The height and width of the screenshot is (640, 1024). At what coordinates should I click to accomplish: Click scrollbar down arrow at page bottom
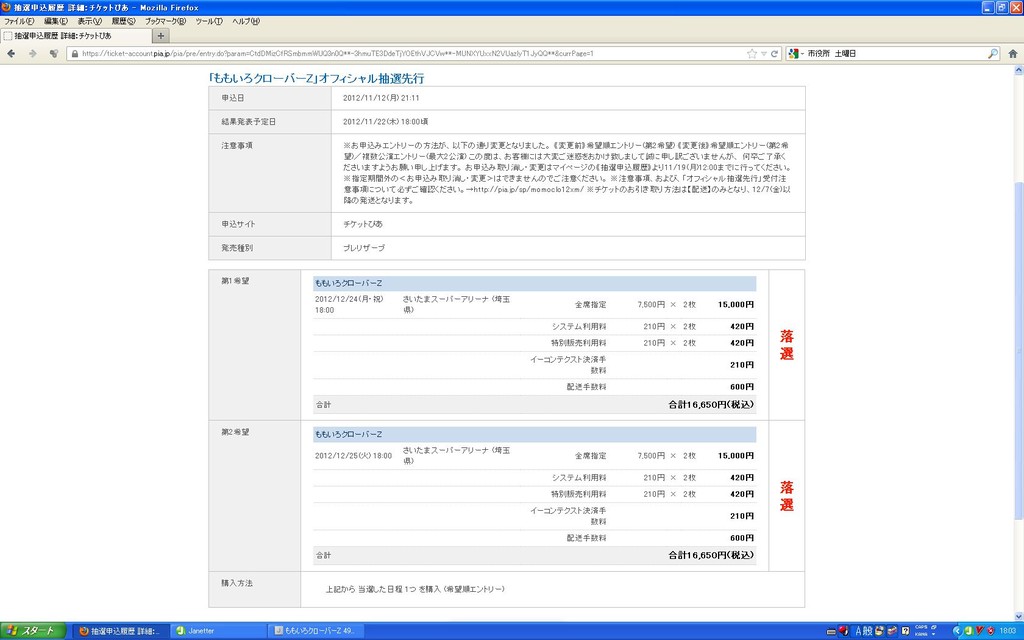[1019, 616]
